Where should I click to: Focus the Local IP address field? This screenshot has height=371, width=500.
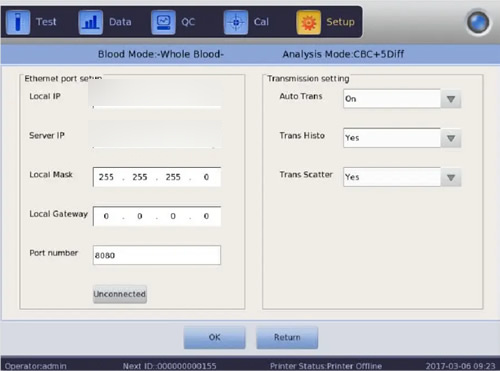[157, 98]
